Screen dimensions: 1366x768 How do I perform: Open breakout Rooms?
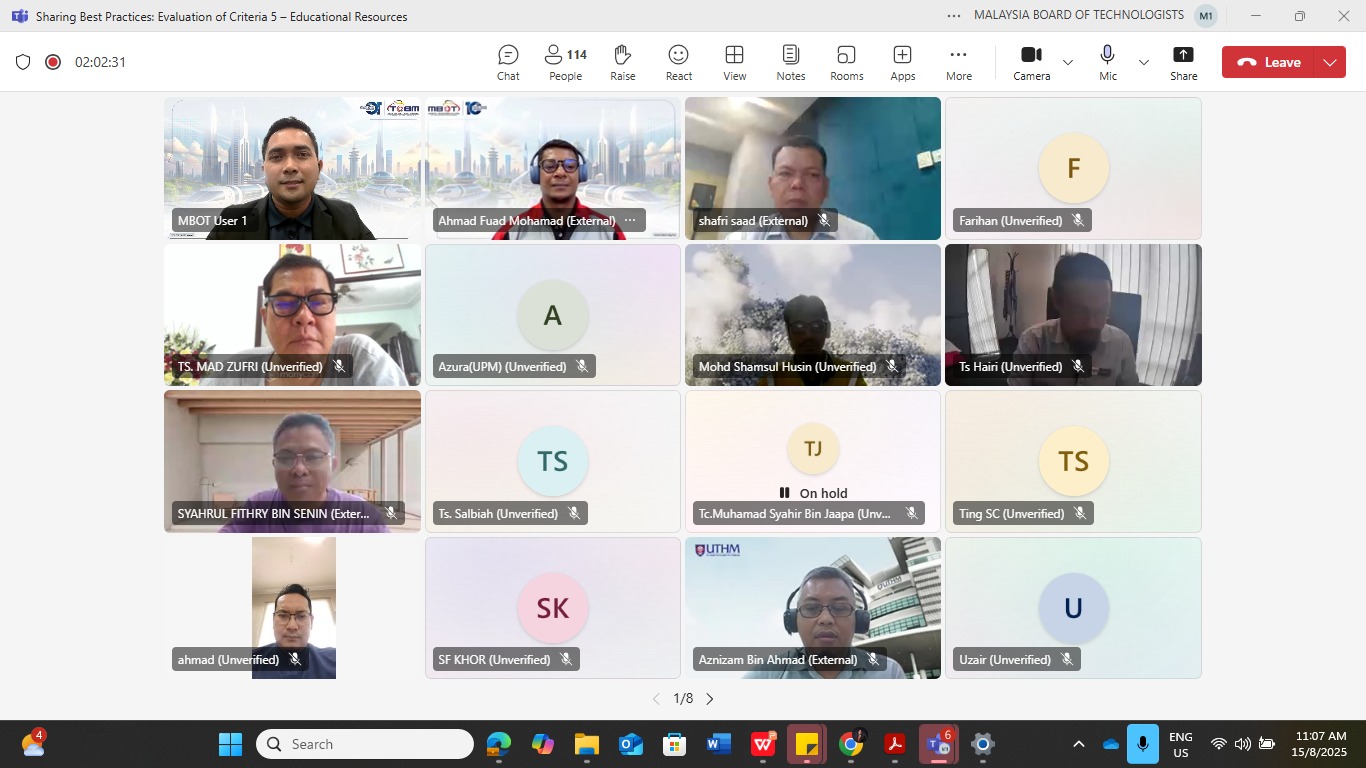click(846, 62)
